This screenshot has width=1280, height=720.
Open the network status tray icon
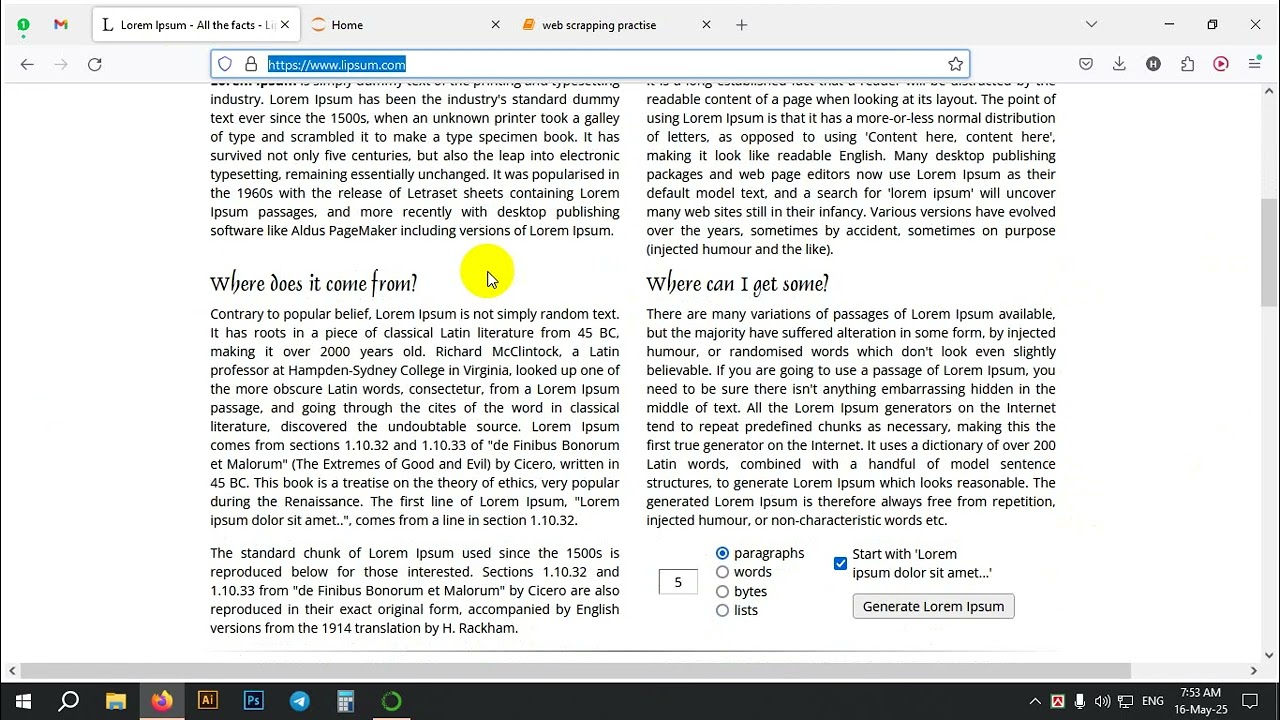(1125, 701)
